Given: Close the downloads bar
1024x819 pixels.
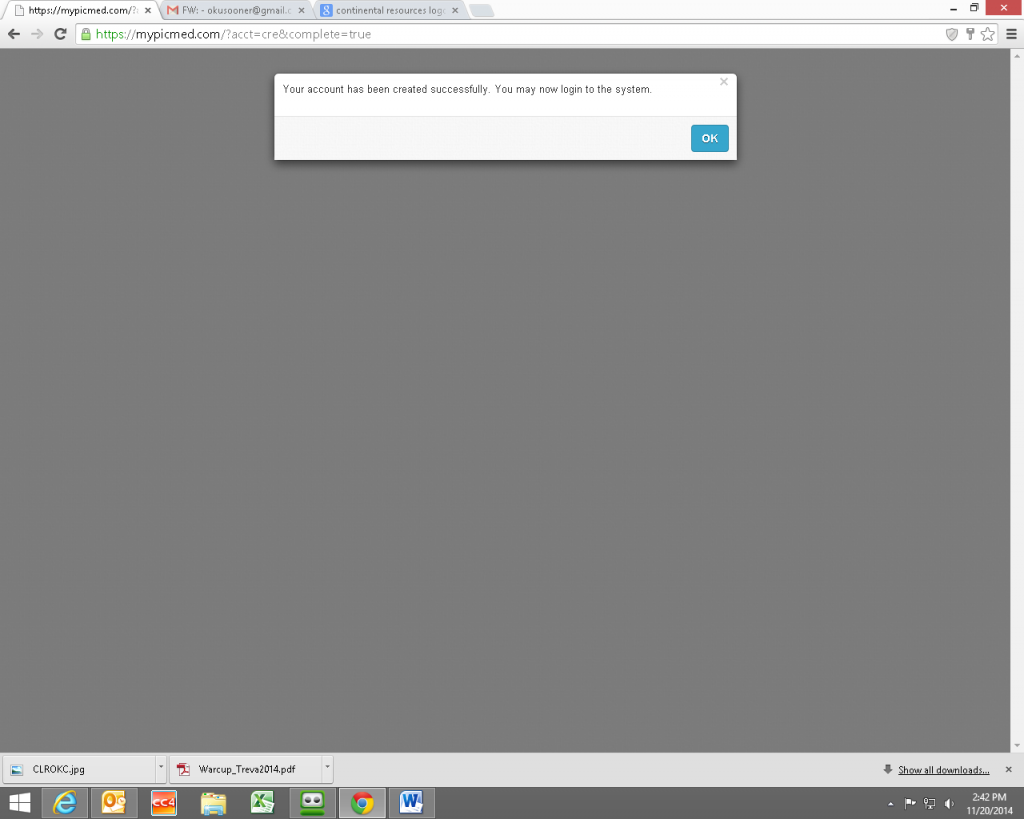Looking at the screenshot, I should (1008, 769).
